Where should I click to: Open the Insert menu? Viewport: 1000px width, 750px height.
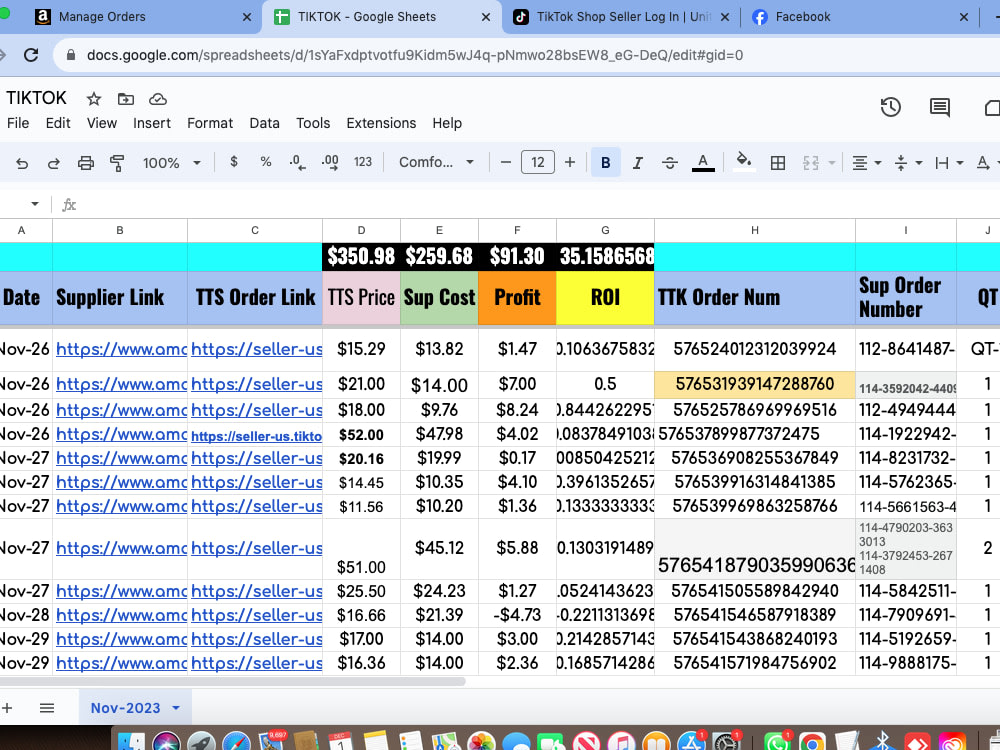152,123
